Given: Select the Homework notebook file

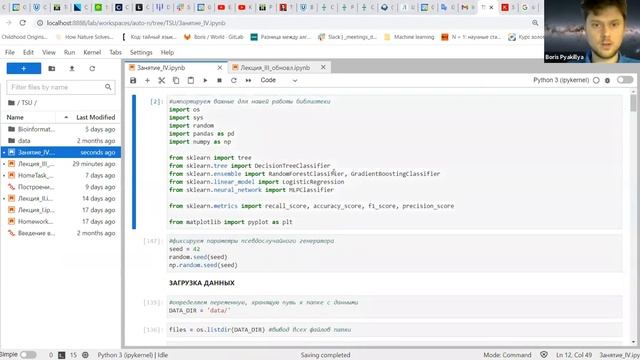Looking at the screenshot, I should pyautogui.click(x=61, y=222).
